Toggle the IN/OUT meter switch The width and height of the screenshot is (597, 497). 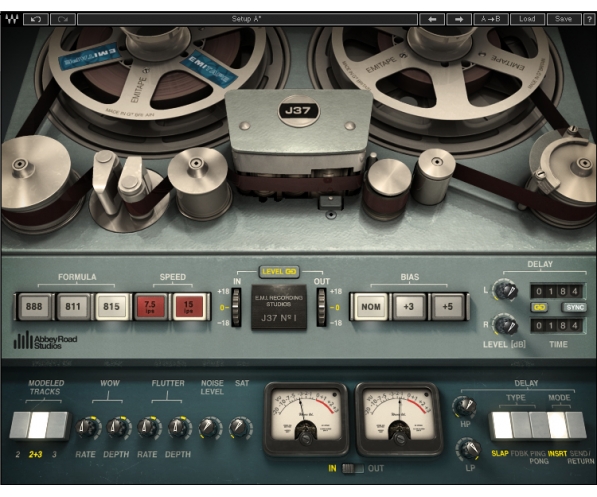[x=353, y=468]
